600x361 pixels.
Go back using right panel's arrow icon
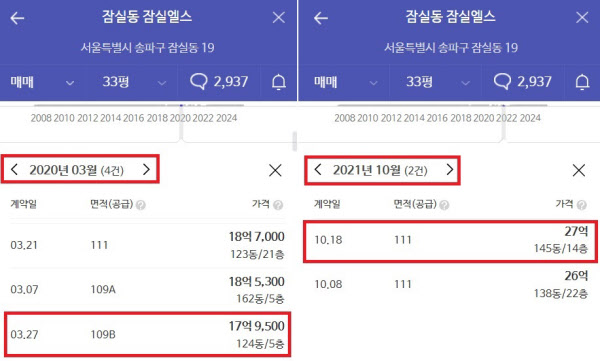(x=321, y=18)
